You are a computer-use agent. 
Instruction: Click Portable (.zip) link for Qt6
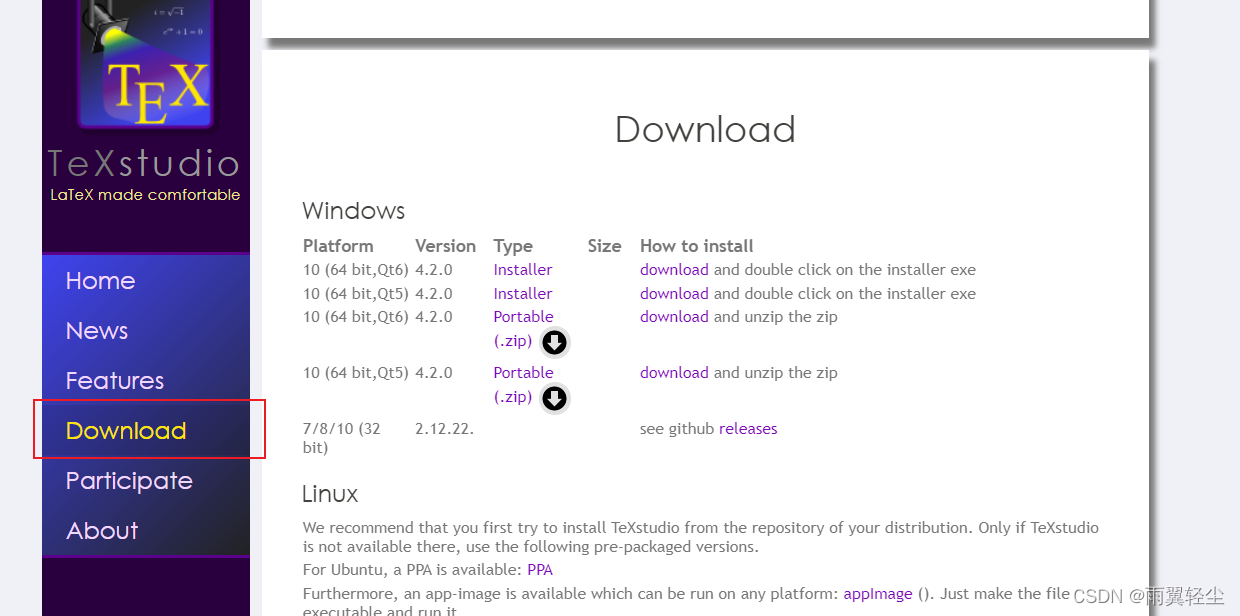(x=524, y=329)
